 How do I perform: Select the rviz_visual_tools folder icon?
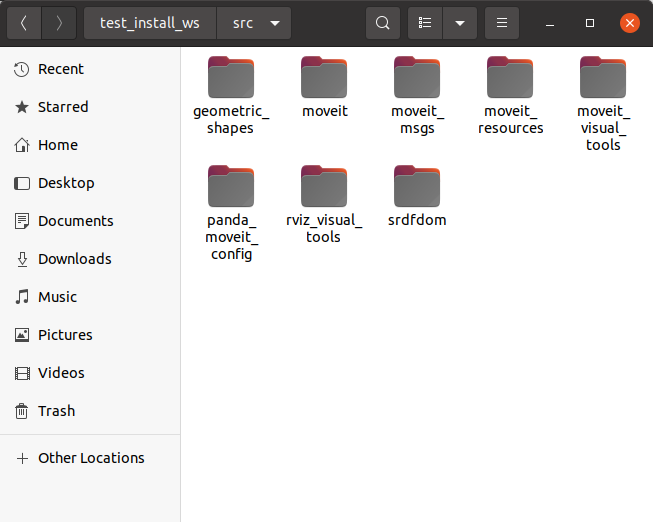click(324, 186)
